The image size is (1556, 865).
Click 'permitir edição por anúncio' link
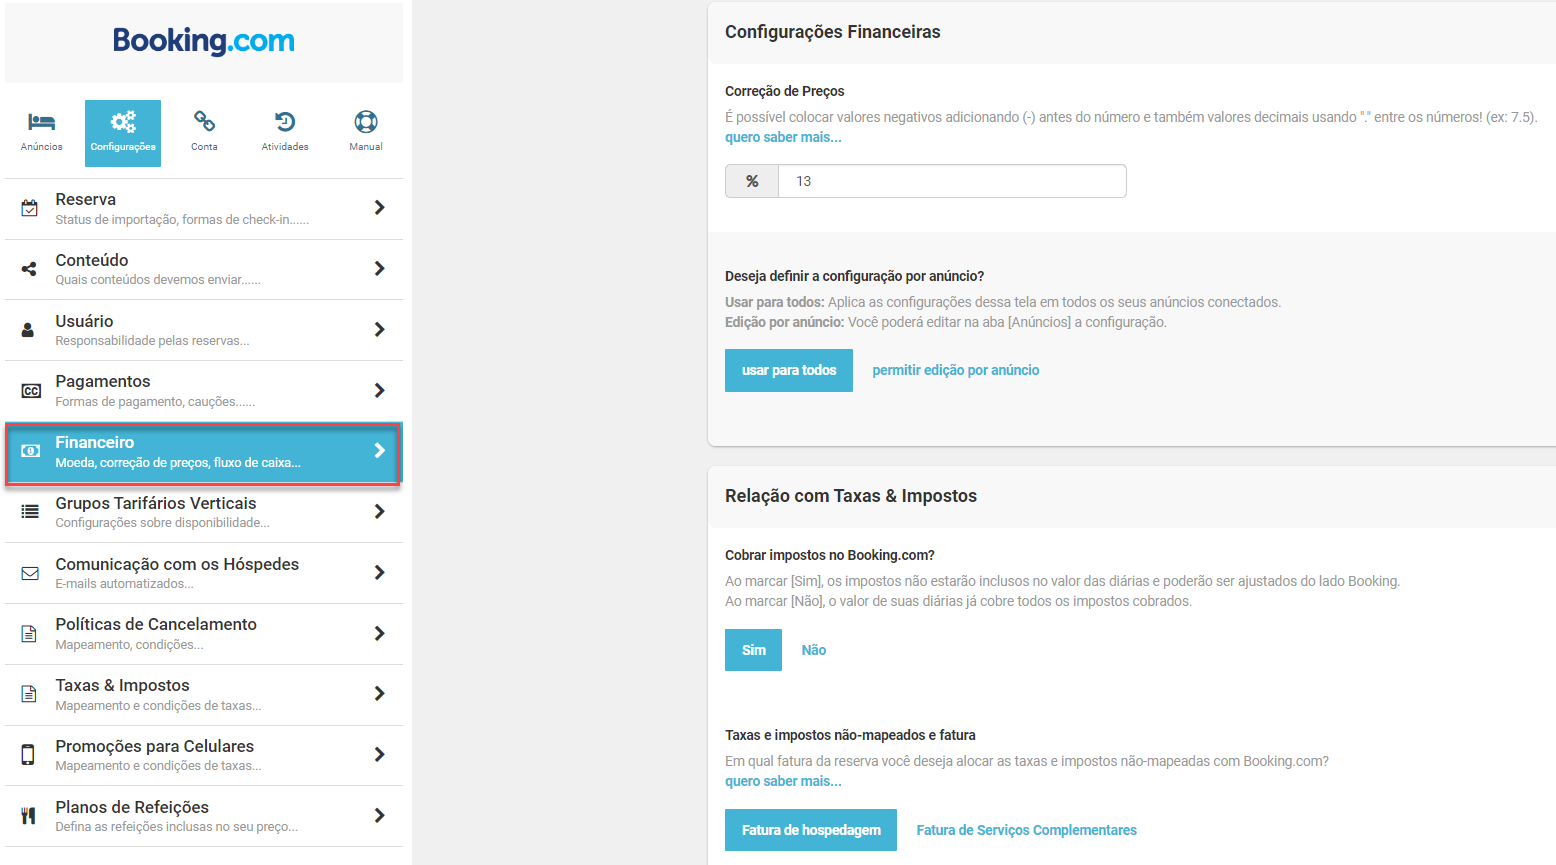(955, 370)
